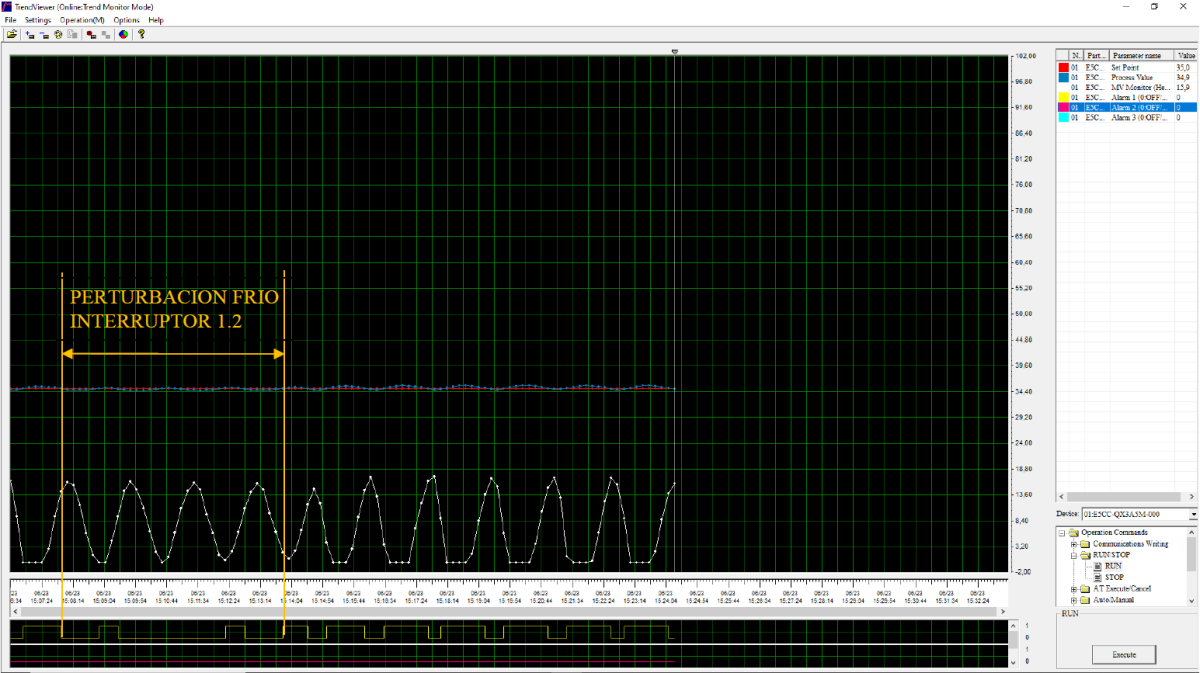This screenshot has height=673, width=1200.
Task: Select the MV Monitor parameter row
Action: [x=1127, y=87]
